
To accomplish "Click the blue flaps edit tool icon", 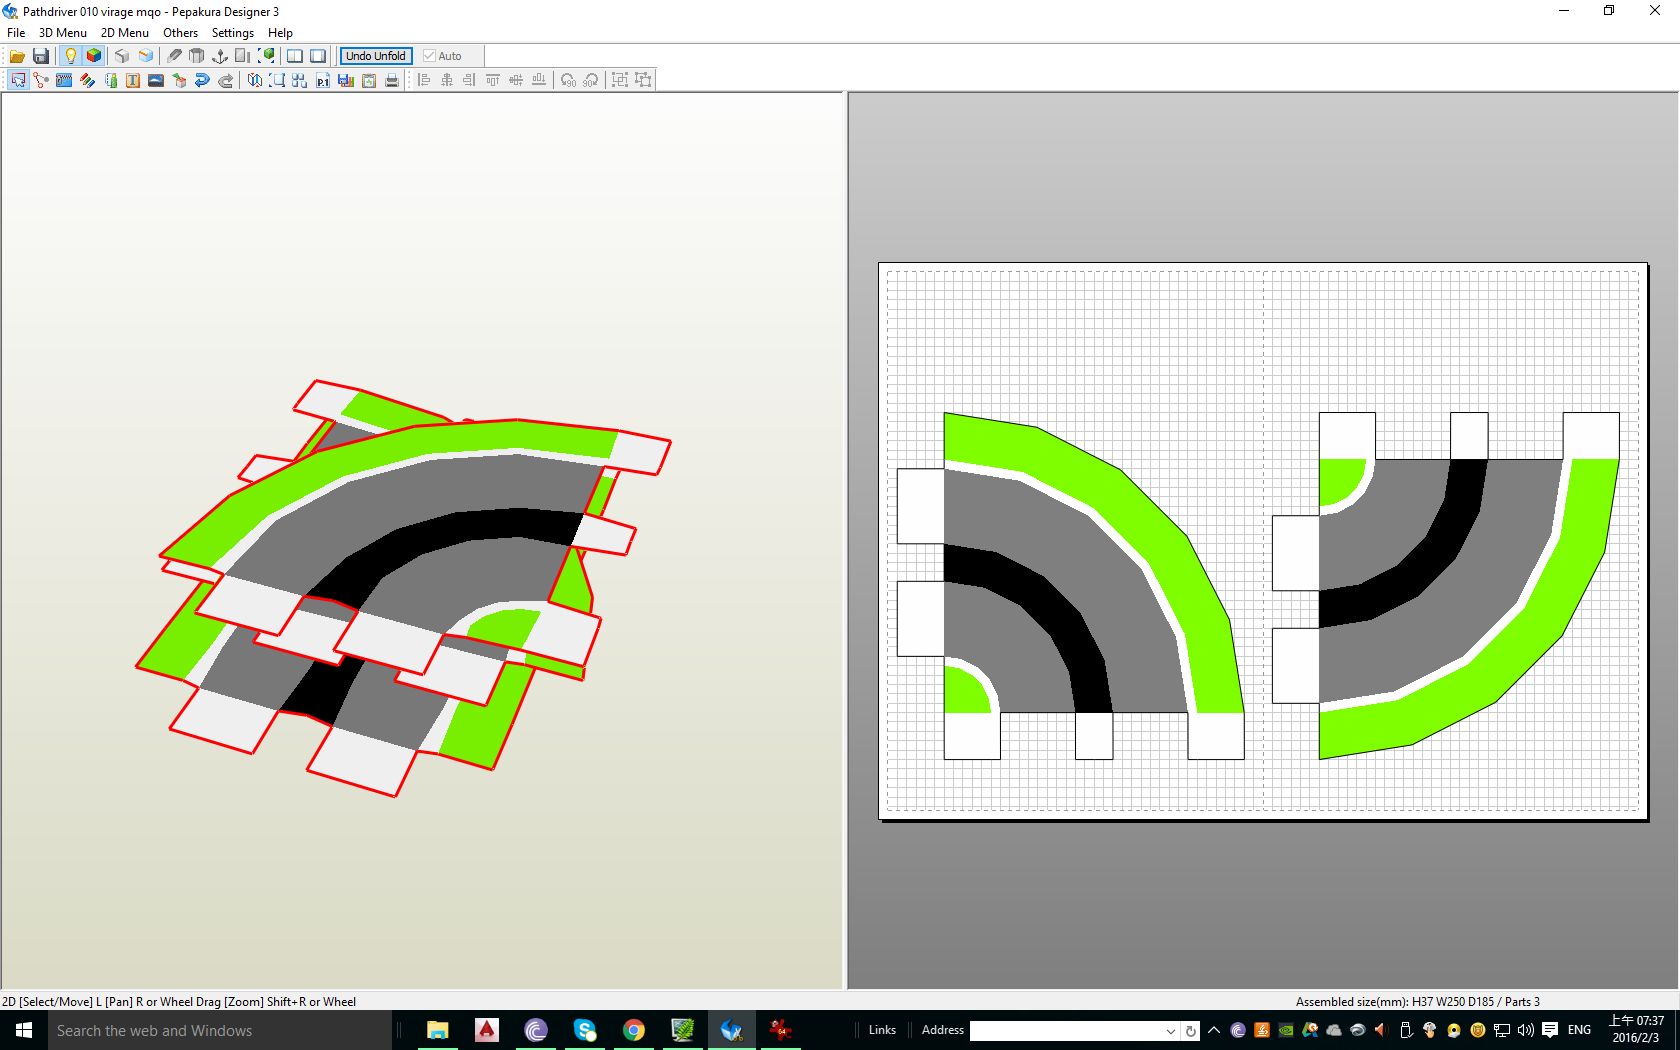I will click(64, 80).
